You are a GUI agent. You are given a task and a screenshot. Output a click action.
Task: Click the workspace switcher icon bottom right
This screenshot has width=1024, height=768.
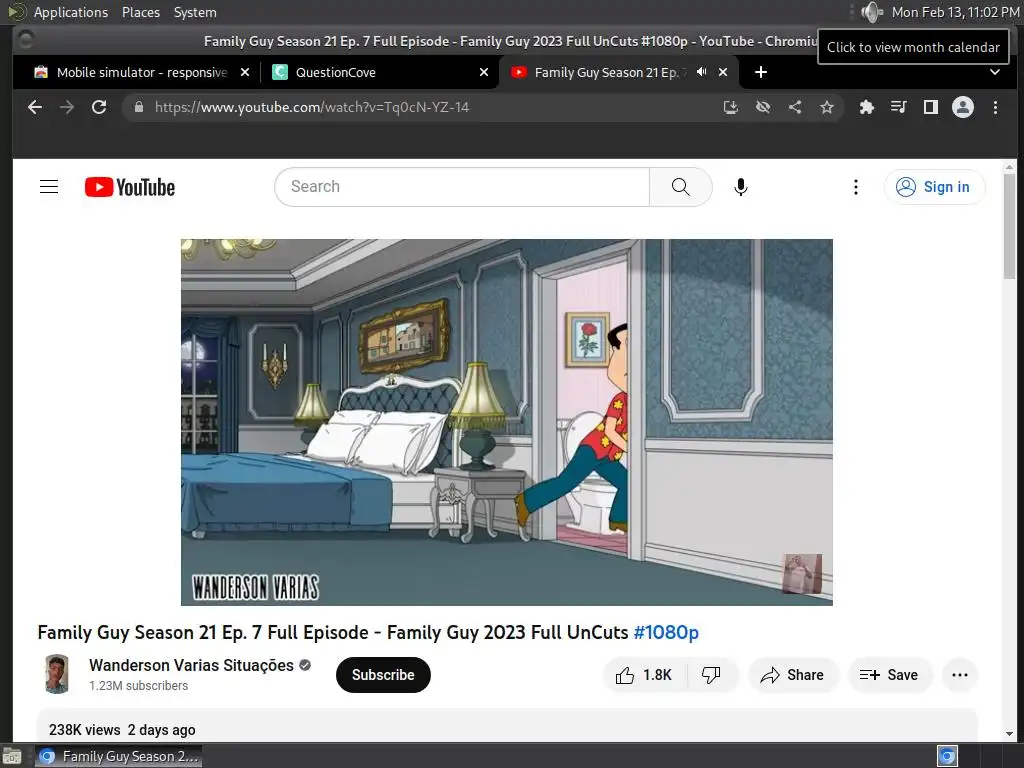tap(947, 756)
